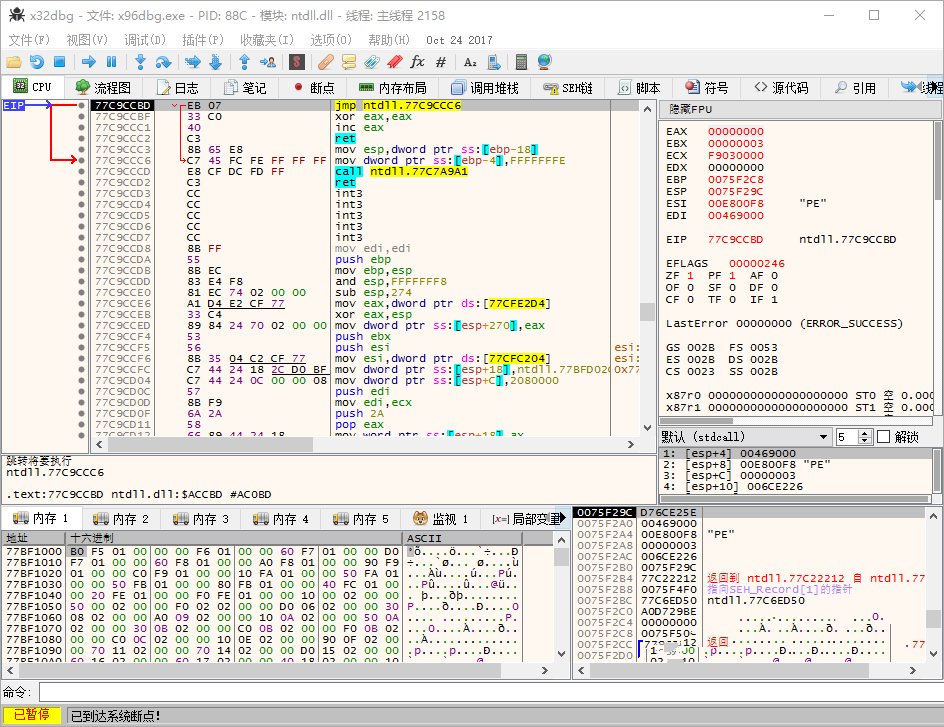Toggle breakpoint dot at address 77C9CCC6
944x727 pixels.
(x=82, y=160)
